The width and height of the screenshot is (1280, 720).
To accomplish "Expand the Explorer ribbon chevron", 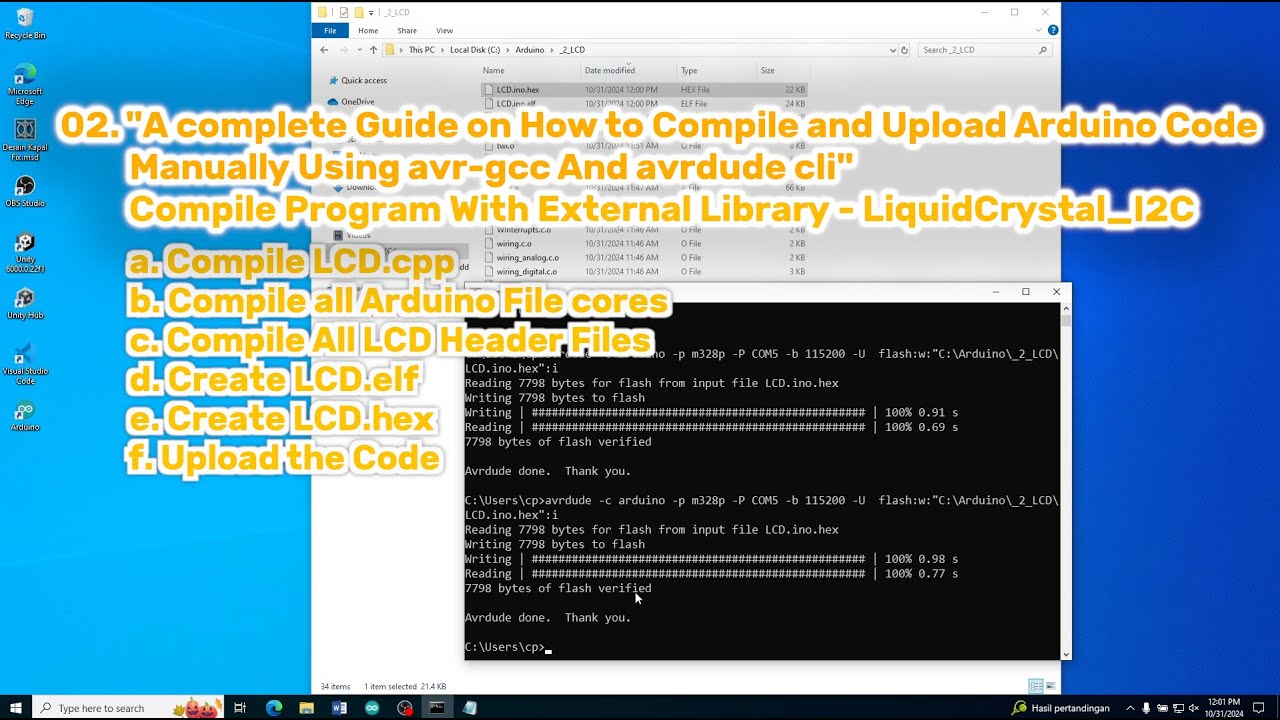I will pyautogui.click(x=1038, y=31).
